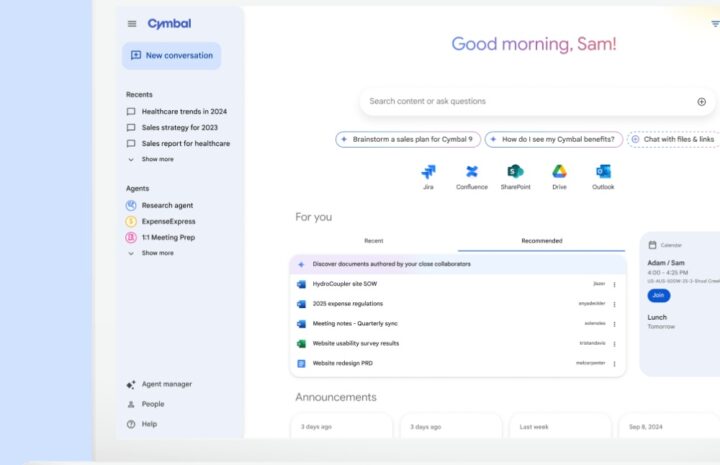Open the Last week announcement card

[x=560, y=427]
